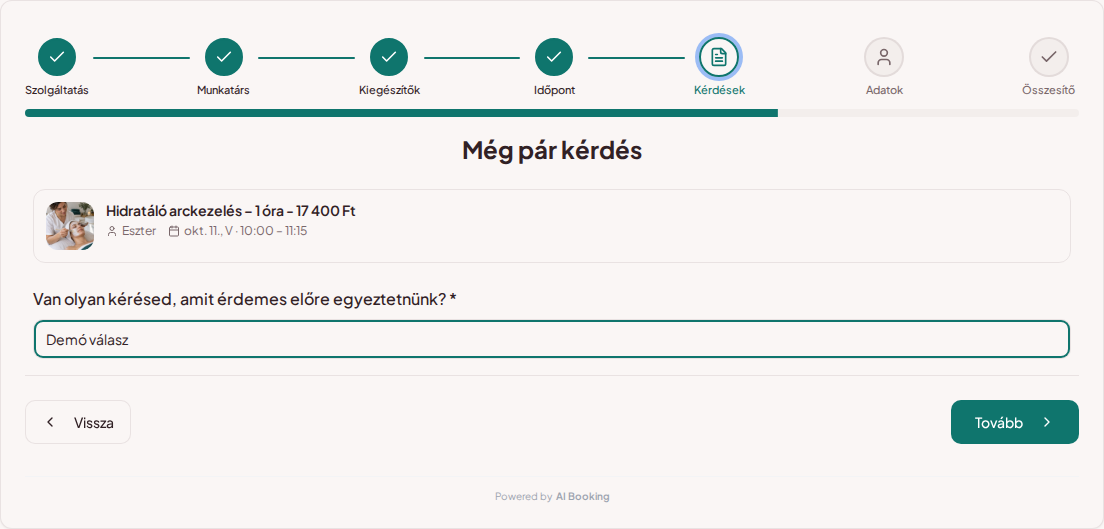Select the "Időpont" step label

tap(554, 90)
